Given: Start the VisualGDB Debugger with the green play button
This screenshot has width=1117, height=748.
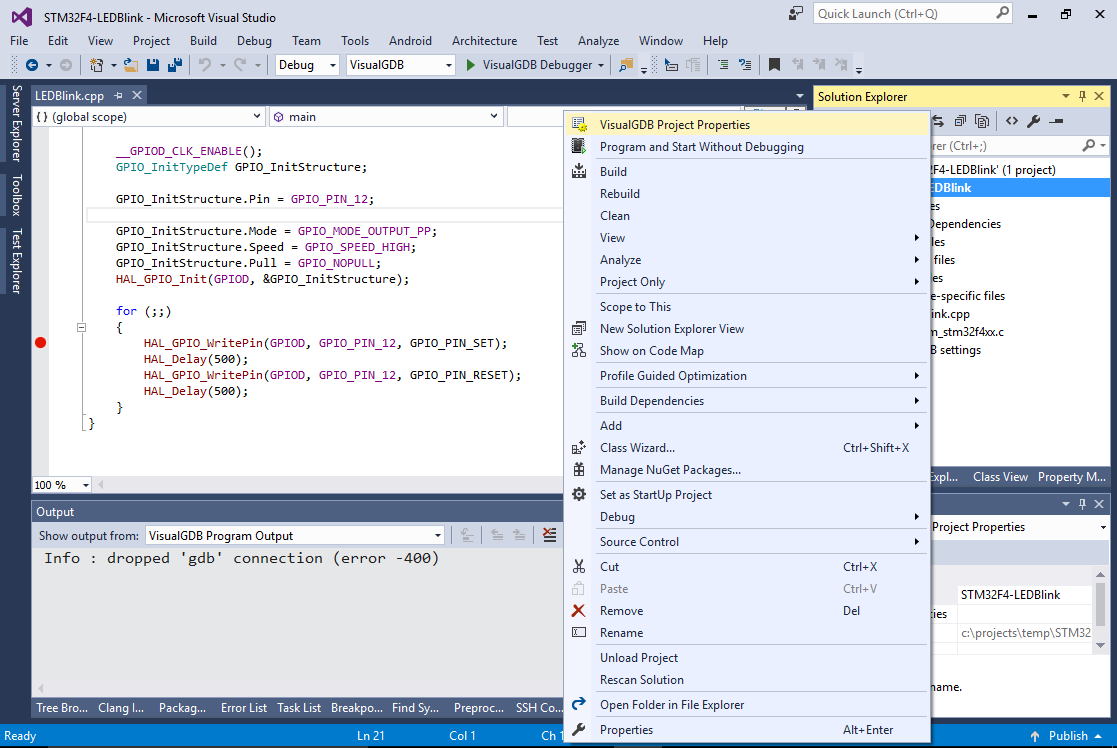Looking at the screenshot, I should [x=470, y=65].
